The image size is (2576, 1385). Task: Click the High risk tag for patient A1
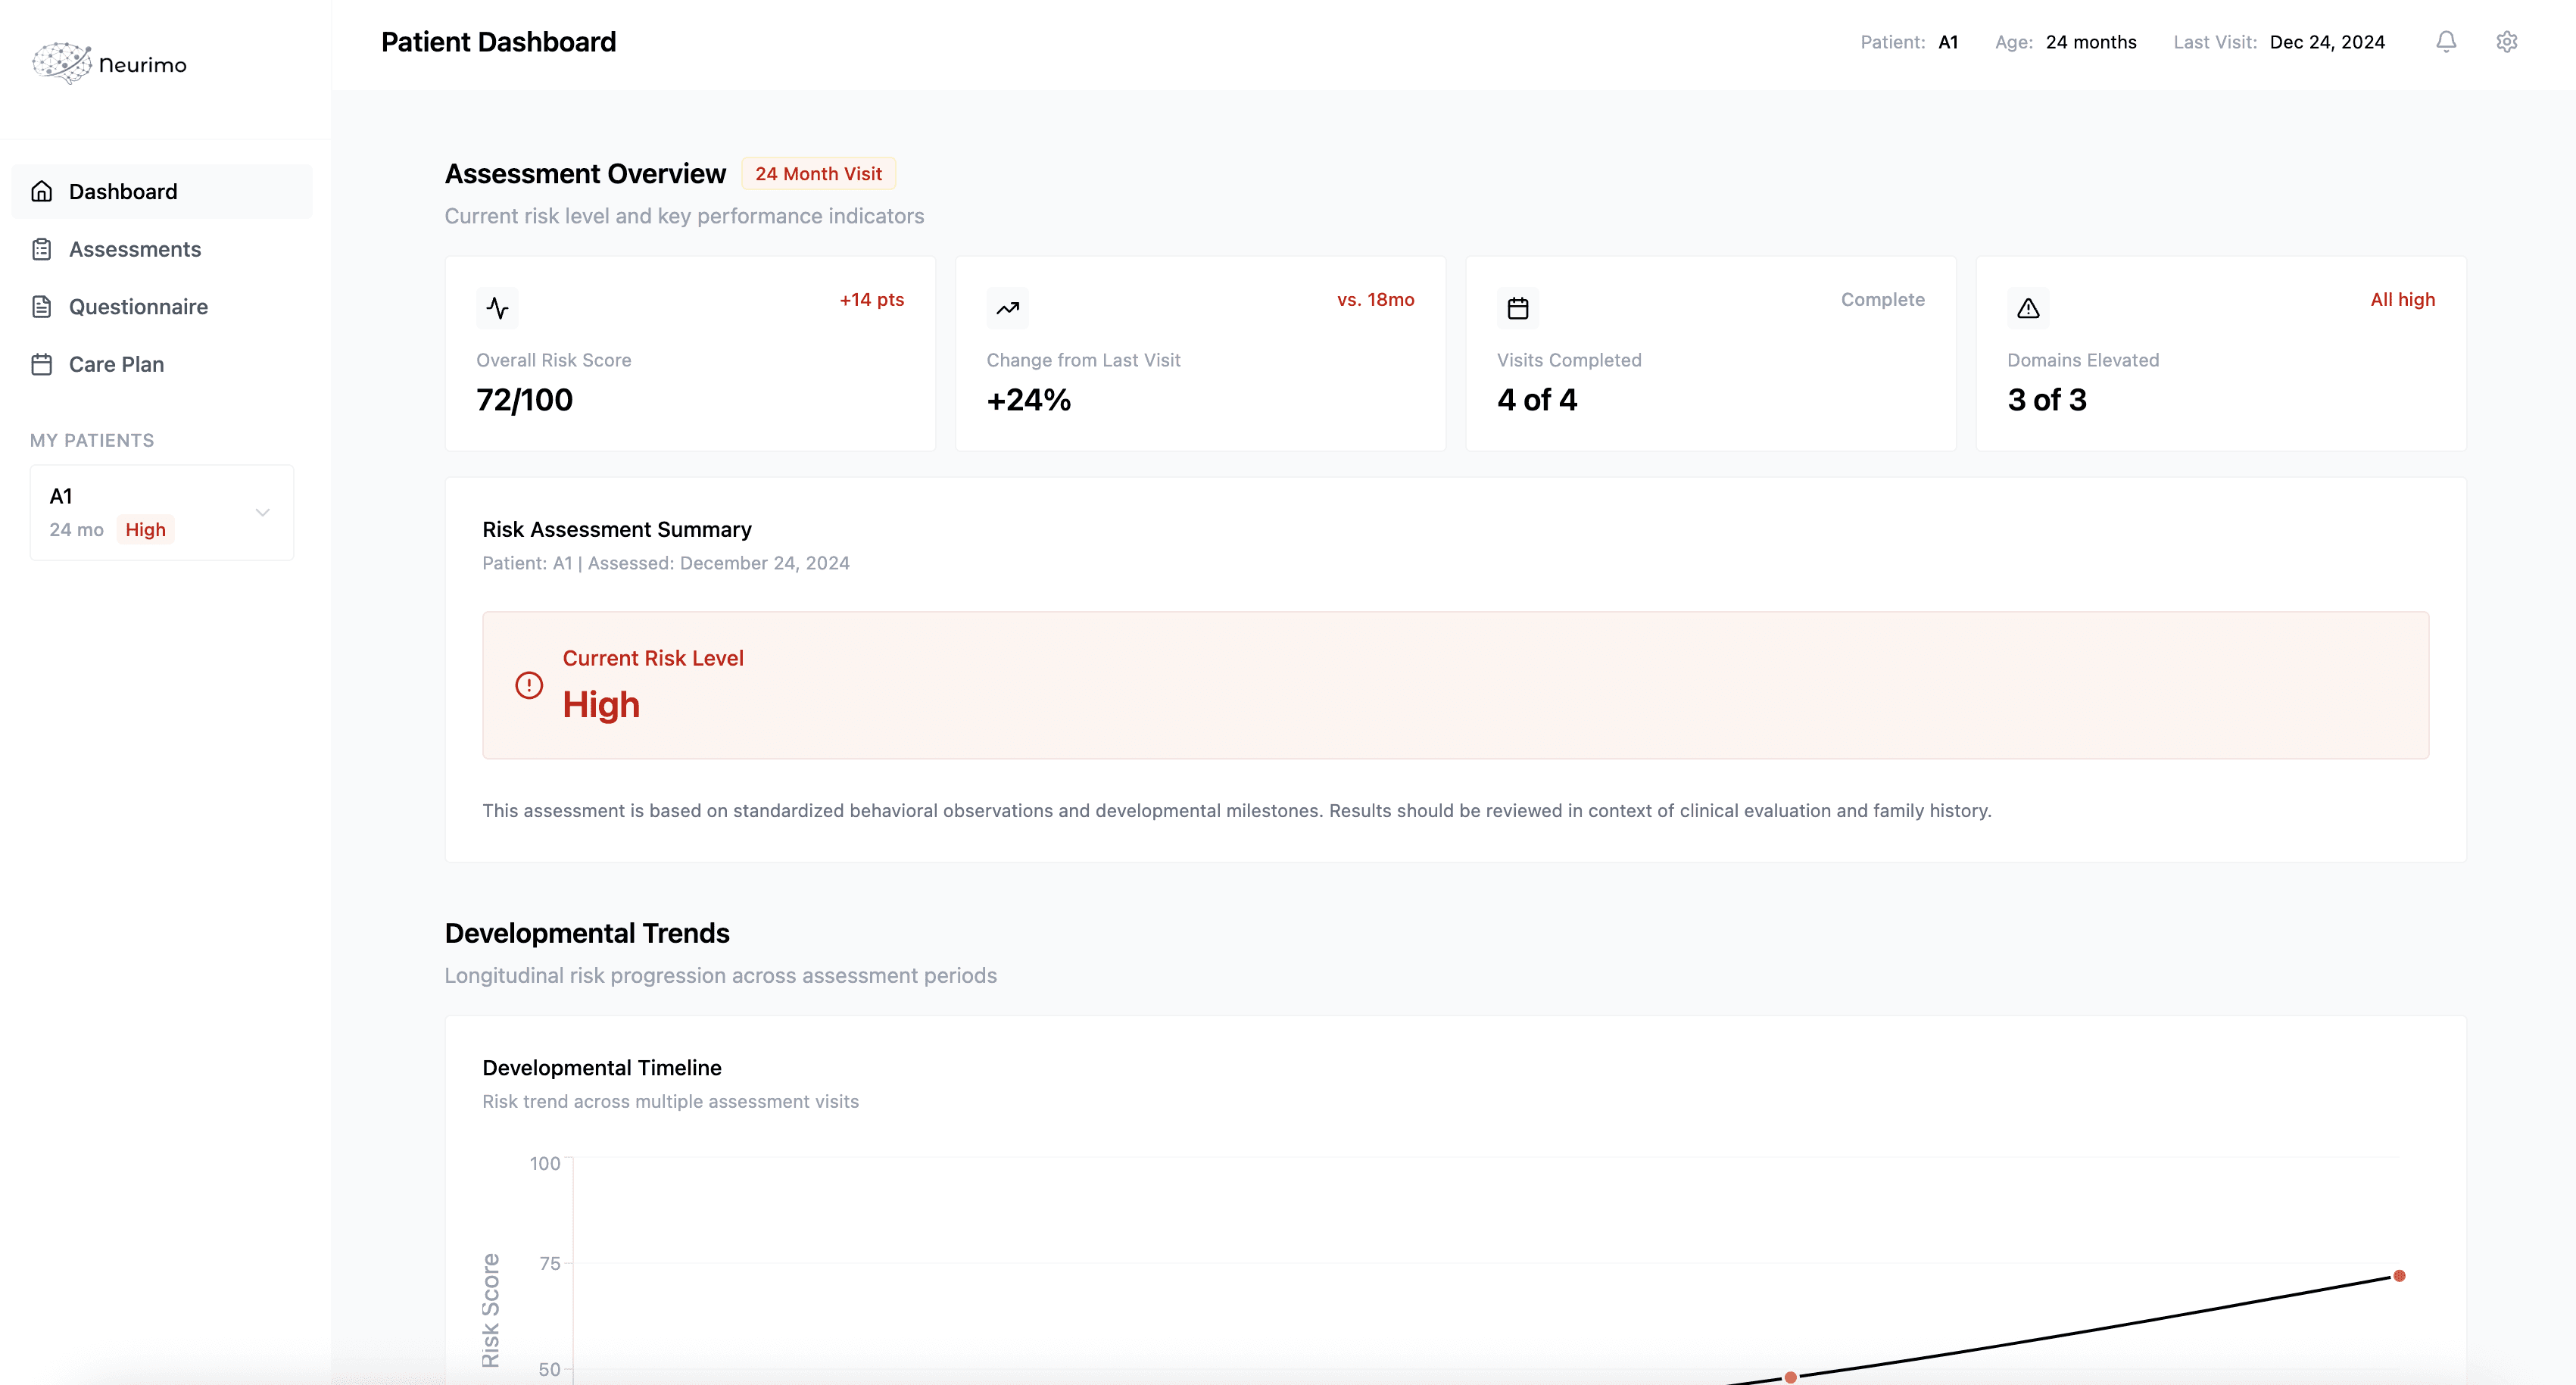[145, 530]
